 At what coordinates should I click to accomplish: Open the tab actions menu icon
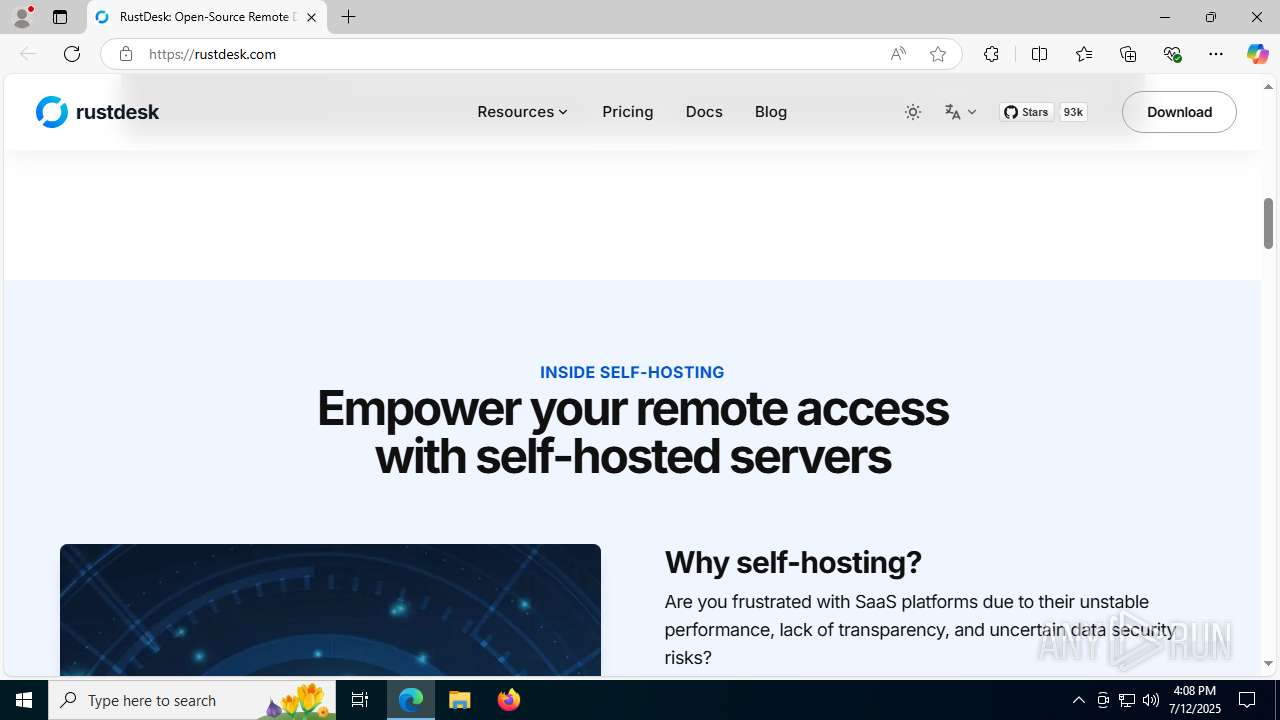click(x=60, y=17)
